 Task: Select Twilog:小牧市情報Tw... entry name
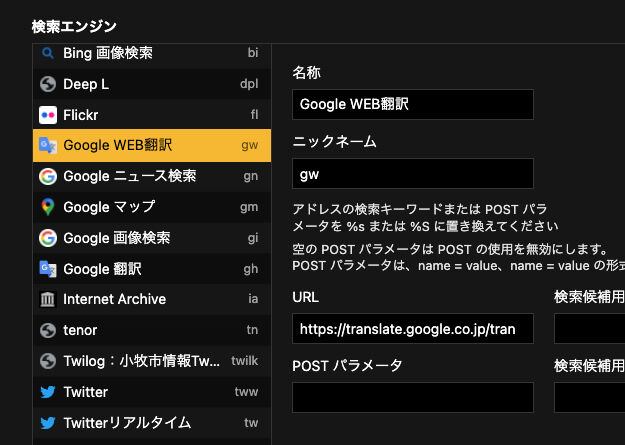click(142, 361)
